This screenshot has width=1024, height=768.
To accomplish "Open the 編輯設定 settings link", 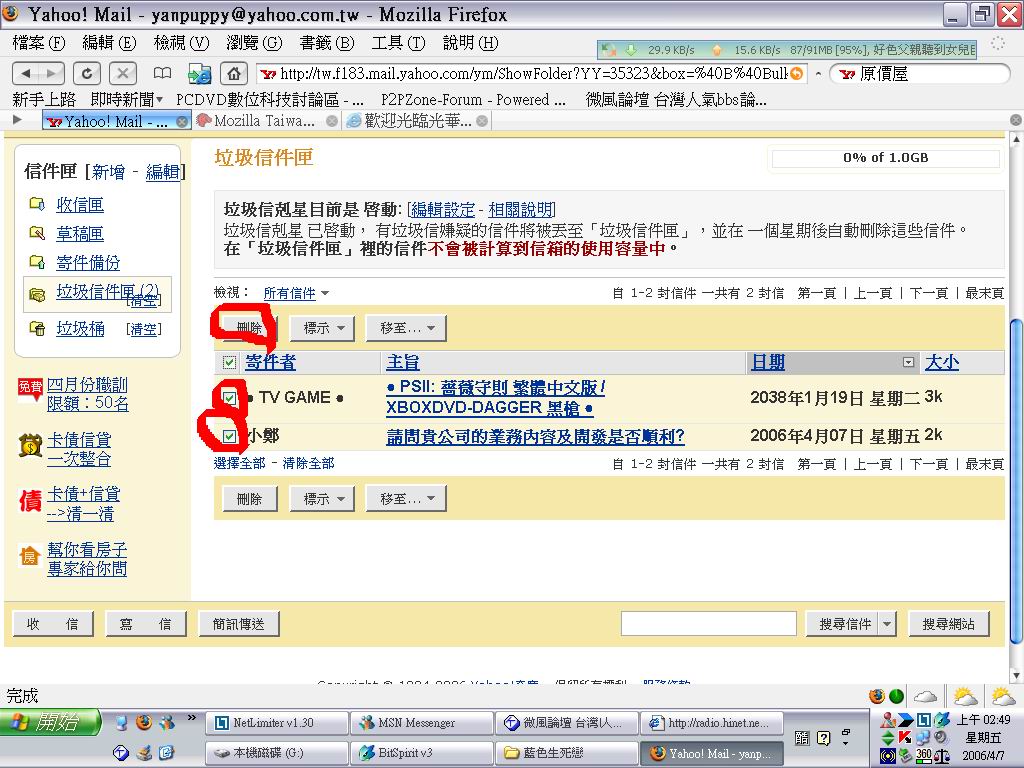I will click(x=443, y=210).
